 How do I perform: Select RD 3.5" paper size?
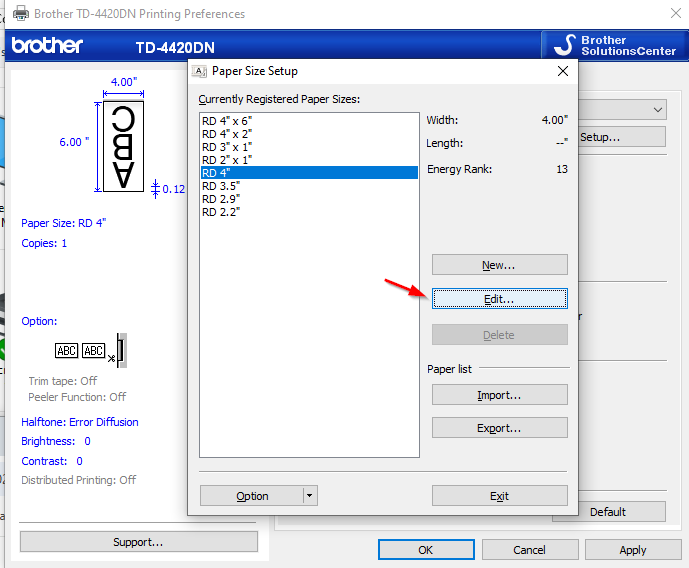coord(309,186)
